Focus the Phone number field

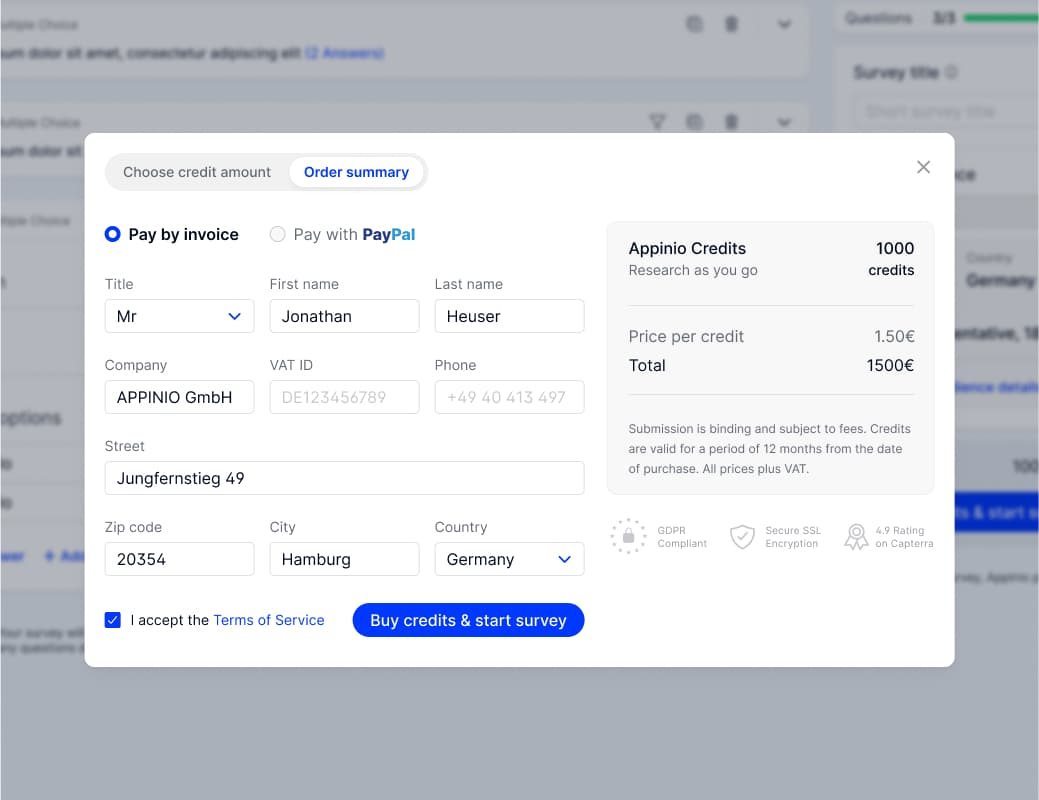coord(510,397)
